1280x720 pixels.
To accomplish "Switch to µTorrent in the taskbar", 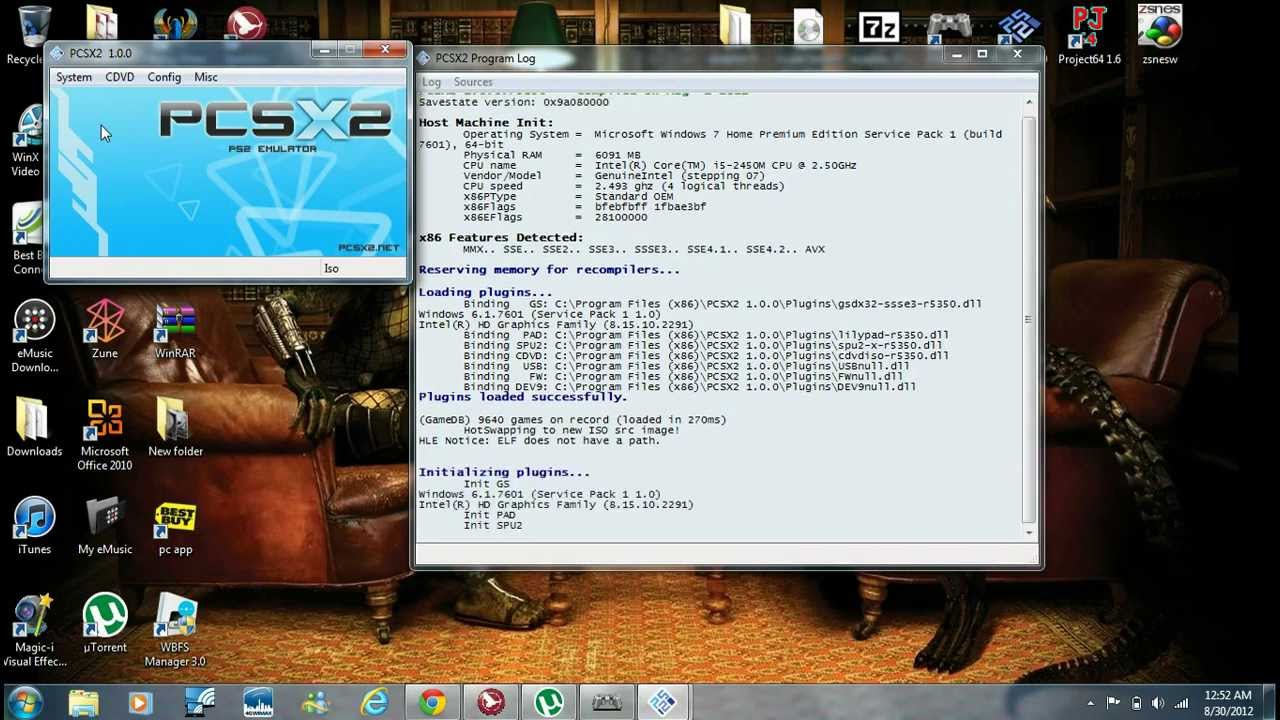I will (548, 702).
